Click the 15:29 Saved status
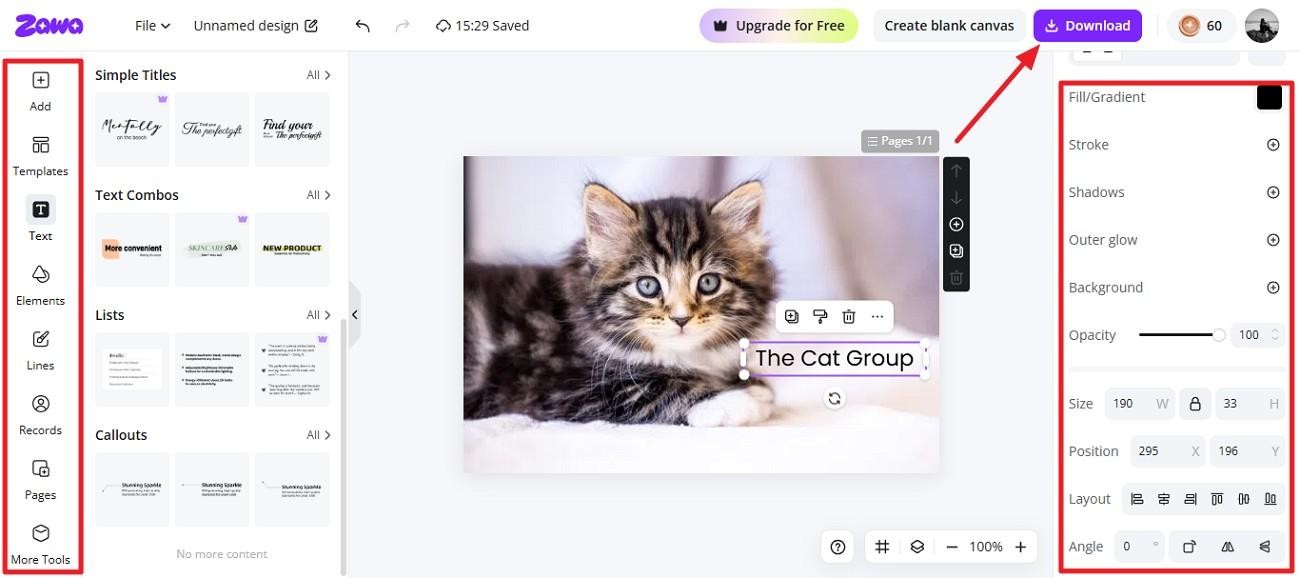 (483, 26)
